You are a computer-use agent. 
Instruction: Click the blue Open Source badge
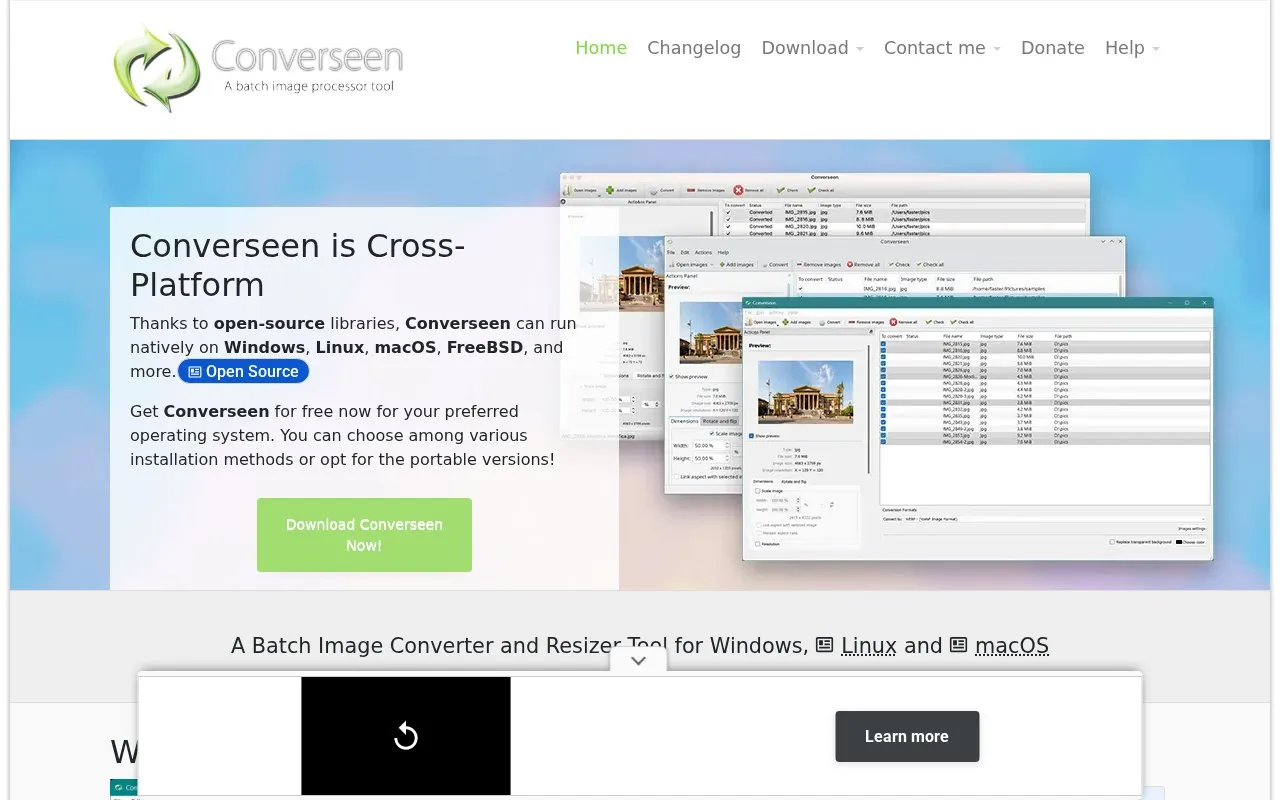(244, 371)
